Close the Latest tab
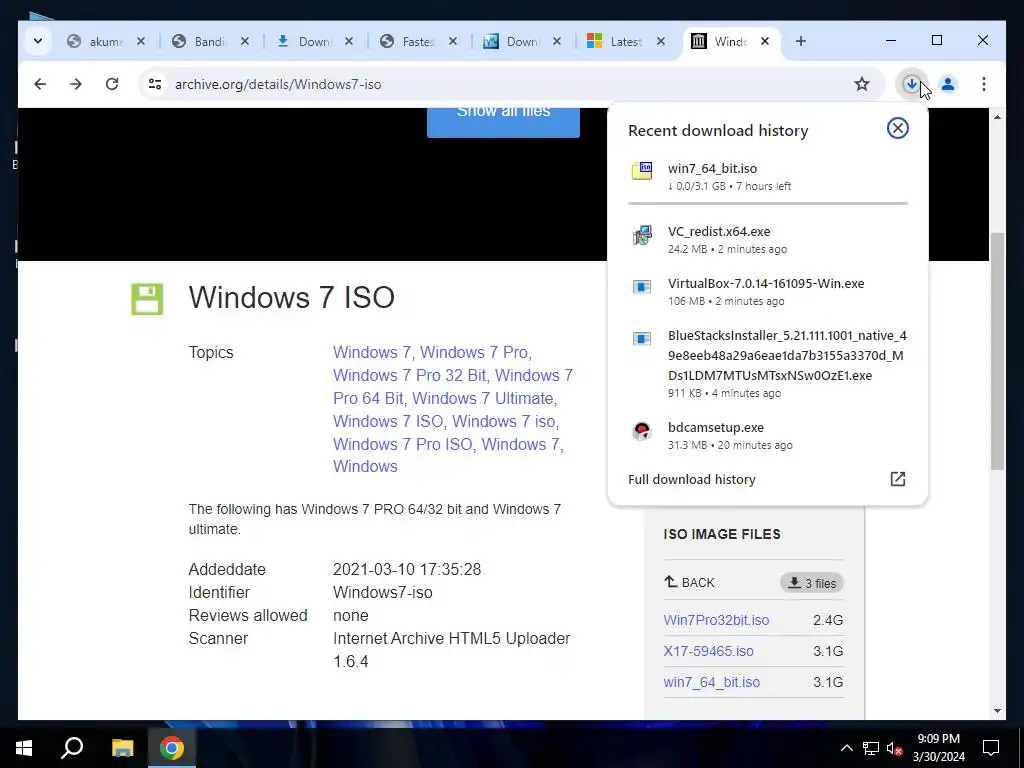 pos(661,41)
